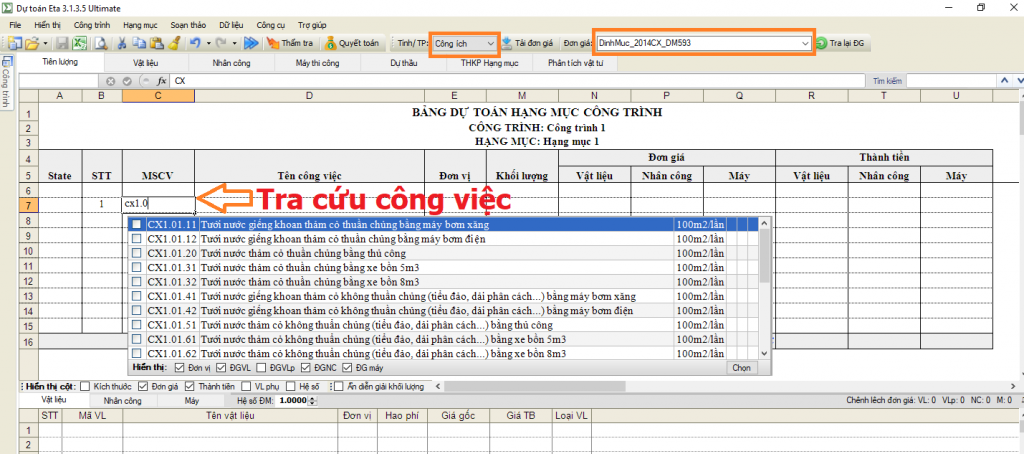Click the export to Excel icon
Viewport: 1024px width, 454px height.
[80, 43]
